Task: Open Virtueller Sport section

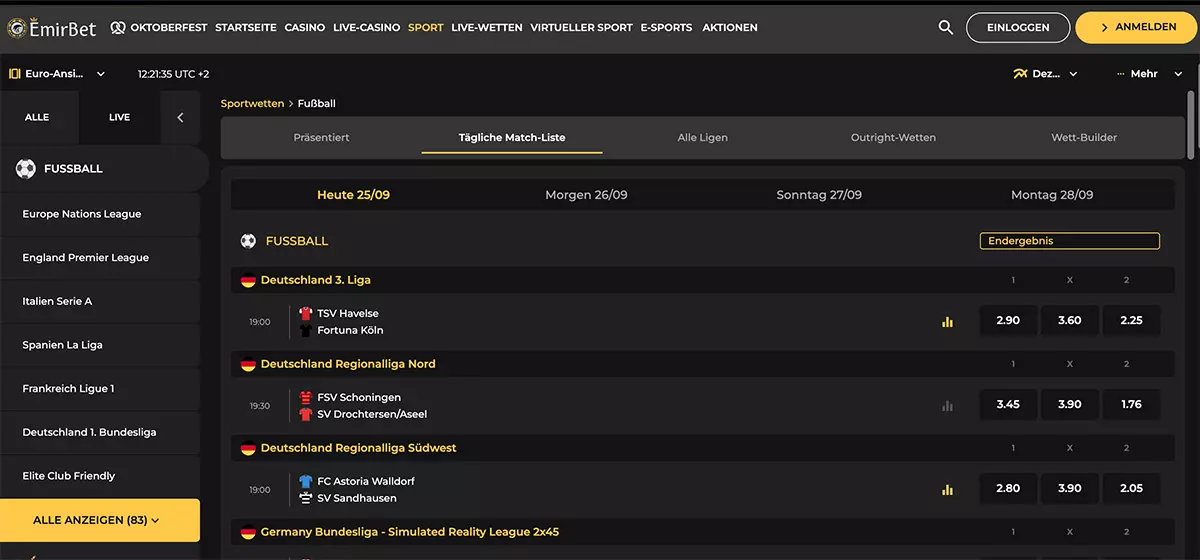Action: [582, 28]
